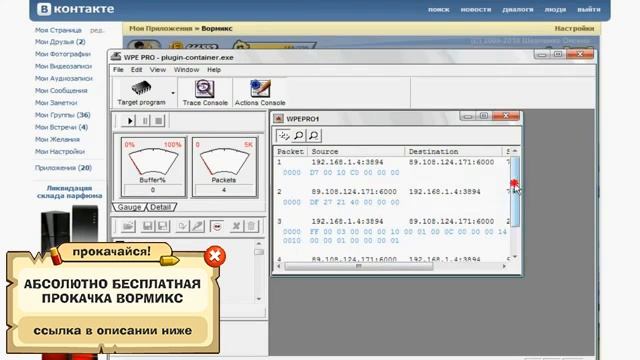This screenshot has height=360, width=640.
Task: Click the first save disk icon
Action: pos(147,226)
